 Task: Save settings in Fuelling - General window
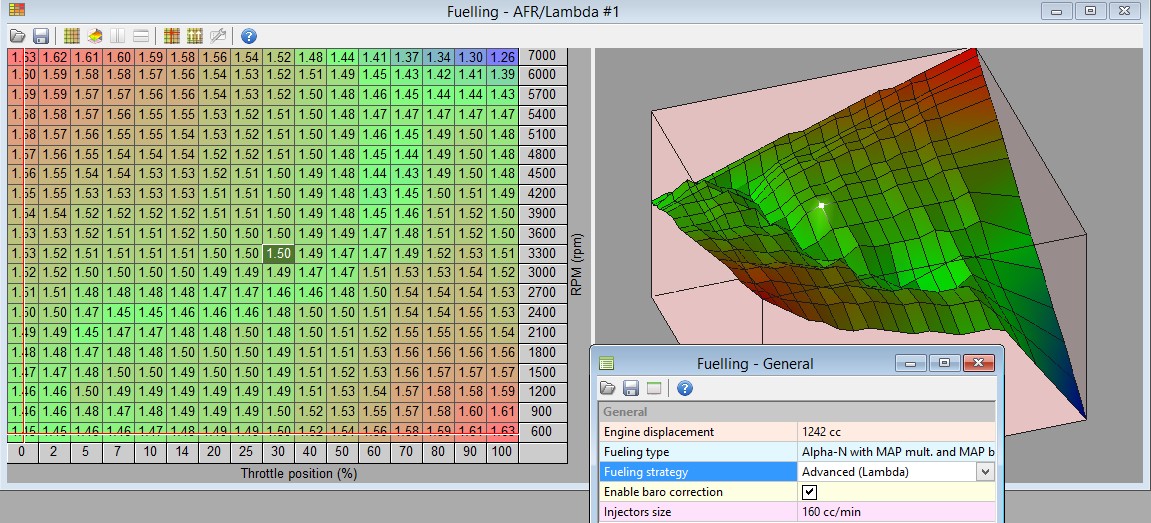pos(631,388)
